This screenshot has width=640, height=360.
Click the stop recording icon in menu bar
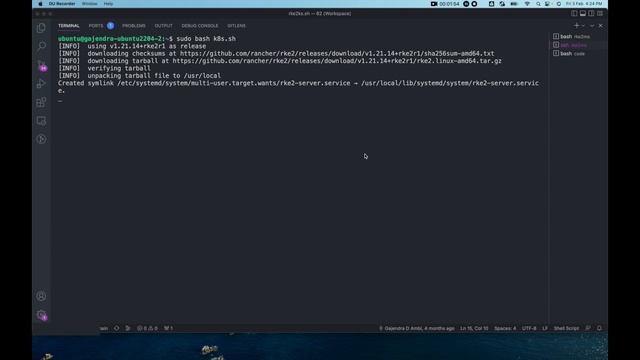pos(474,4)
